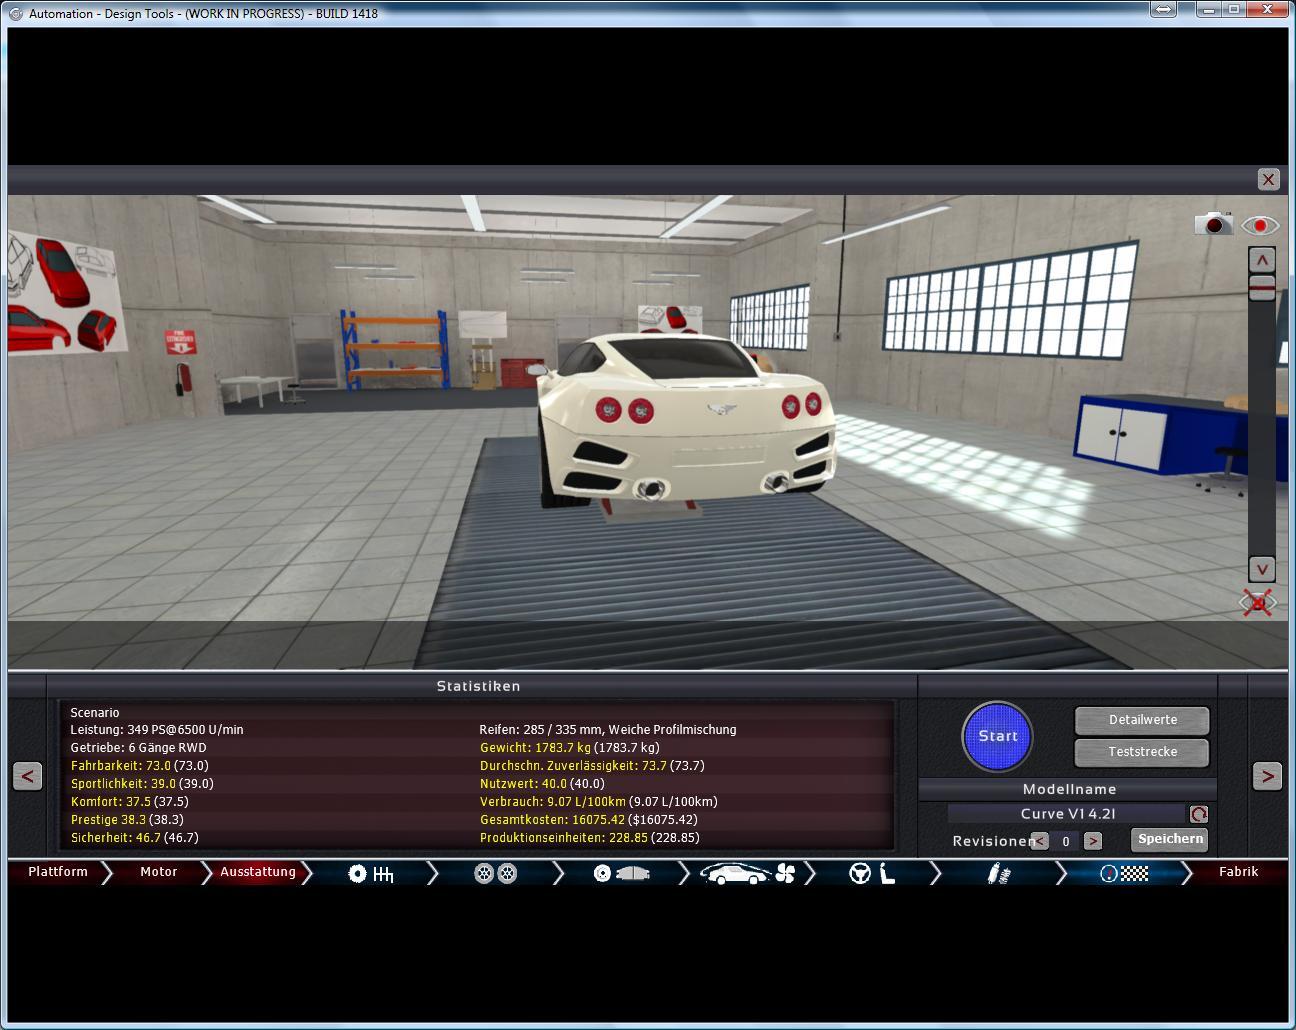The height and width of the screenshot is (1030, 1296).
Task: Open the testing tab with checkered flag
Action: pos(1123,874)
